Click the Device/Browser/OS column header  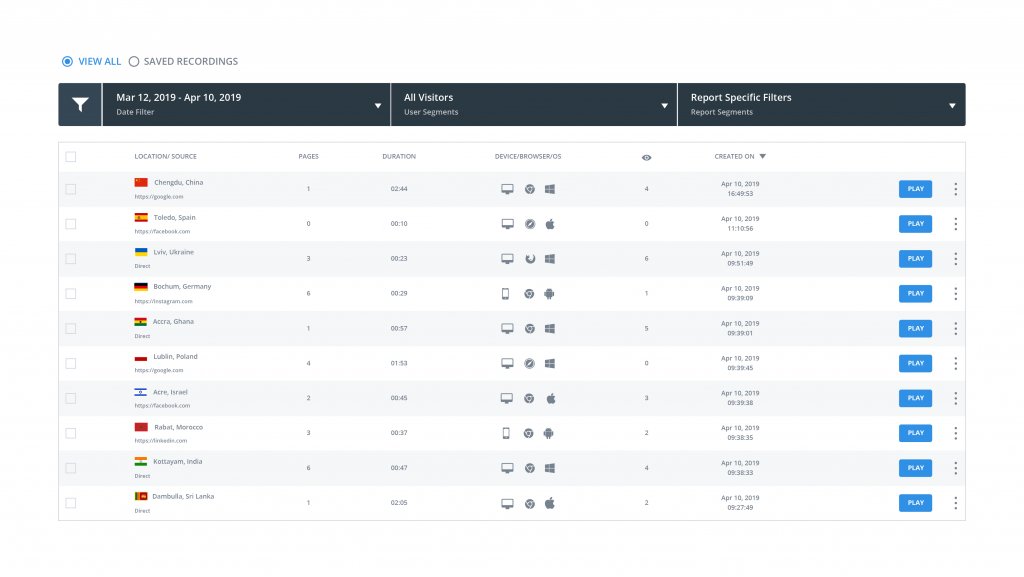tap(528, 157)
